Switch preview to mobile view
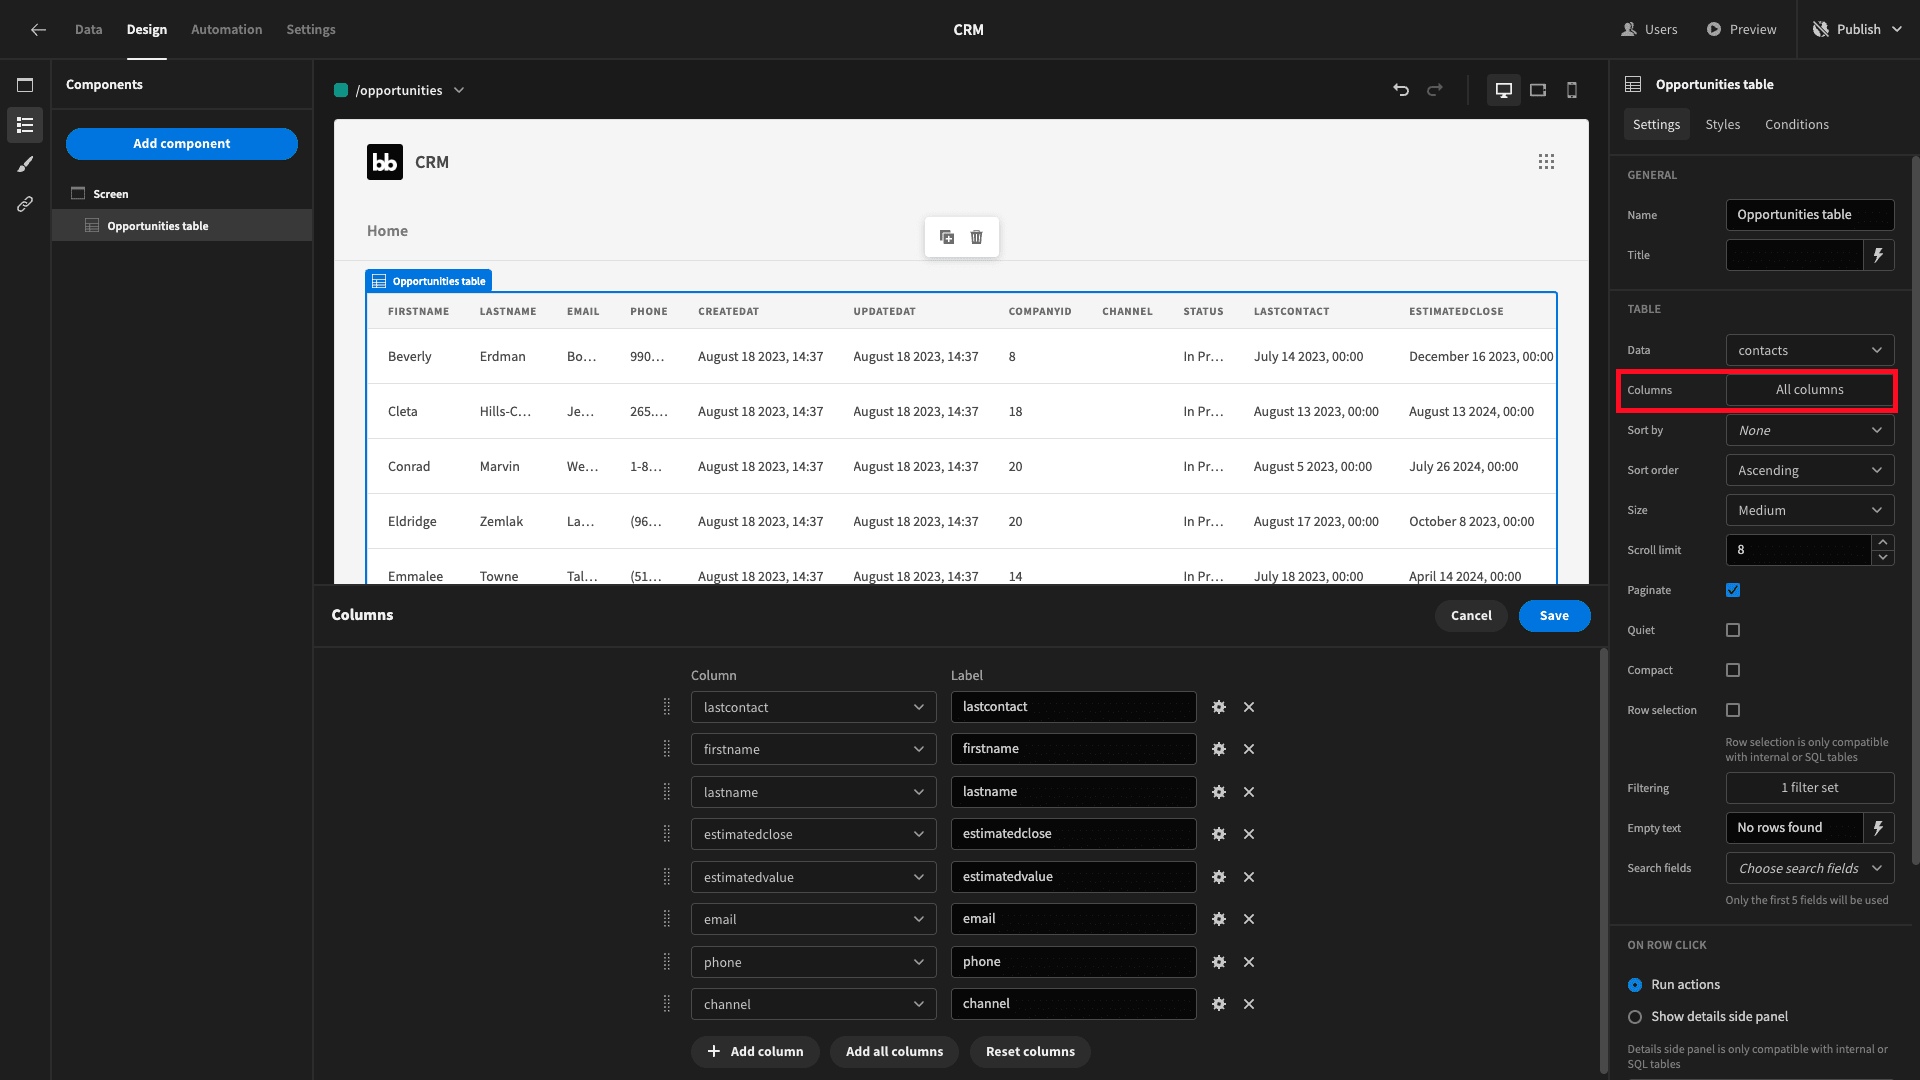Viewport: 1920px width, 1080px height. tap(1572, 90)
